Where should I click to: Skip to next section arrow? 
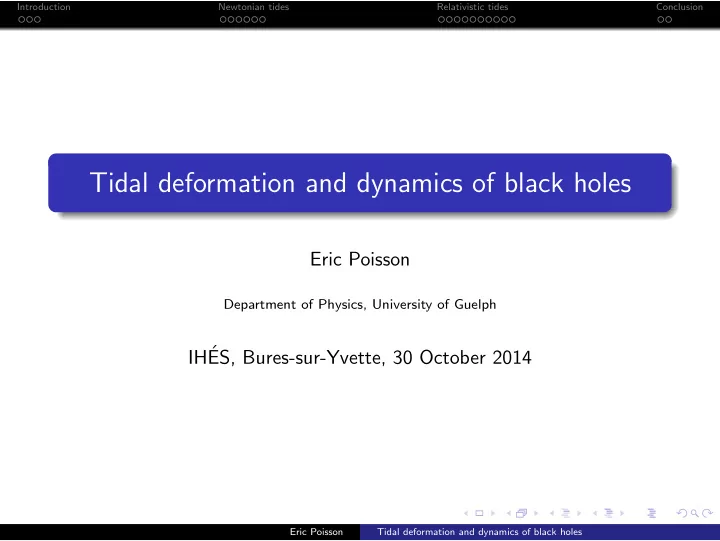(x=622, y=513)
